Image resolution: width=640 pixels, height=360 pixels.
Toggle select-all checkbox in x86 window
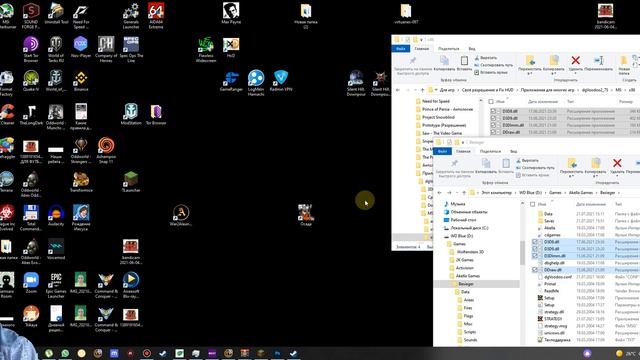(491, 101)
